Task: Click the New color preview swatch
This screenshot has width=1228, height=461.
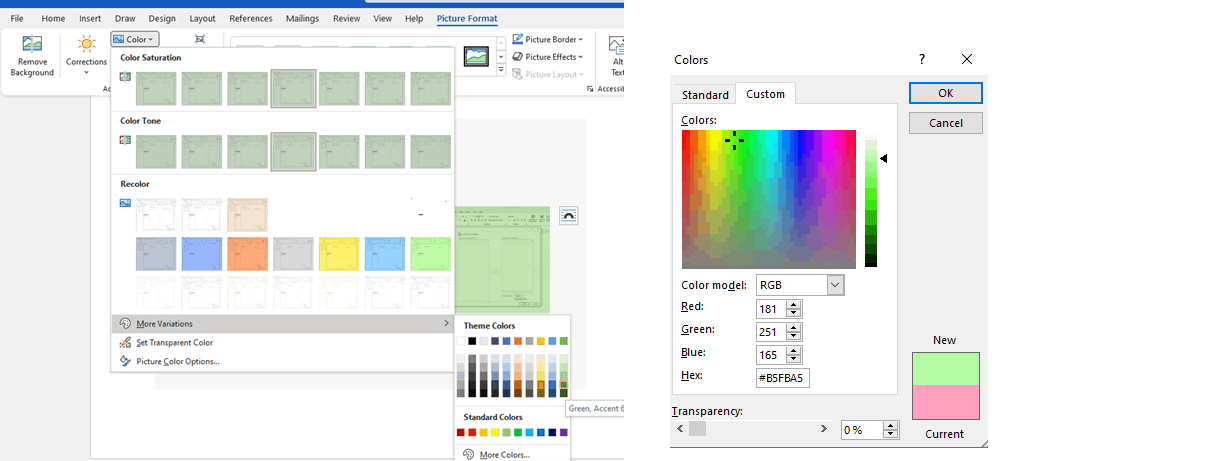Action: 945,369
